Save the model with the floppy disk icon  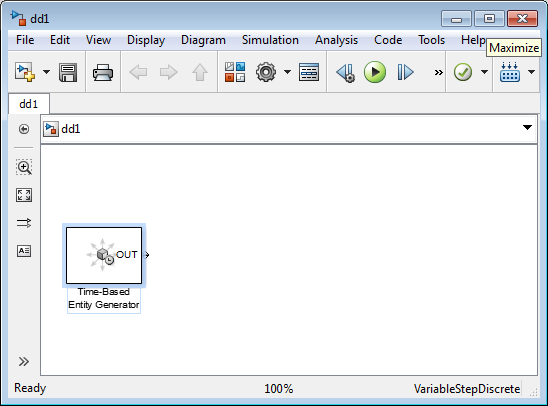[x=68, y=72]
